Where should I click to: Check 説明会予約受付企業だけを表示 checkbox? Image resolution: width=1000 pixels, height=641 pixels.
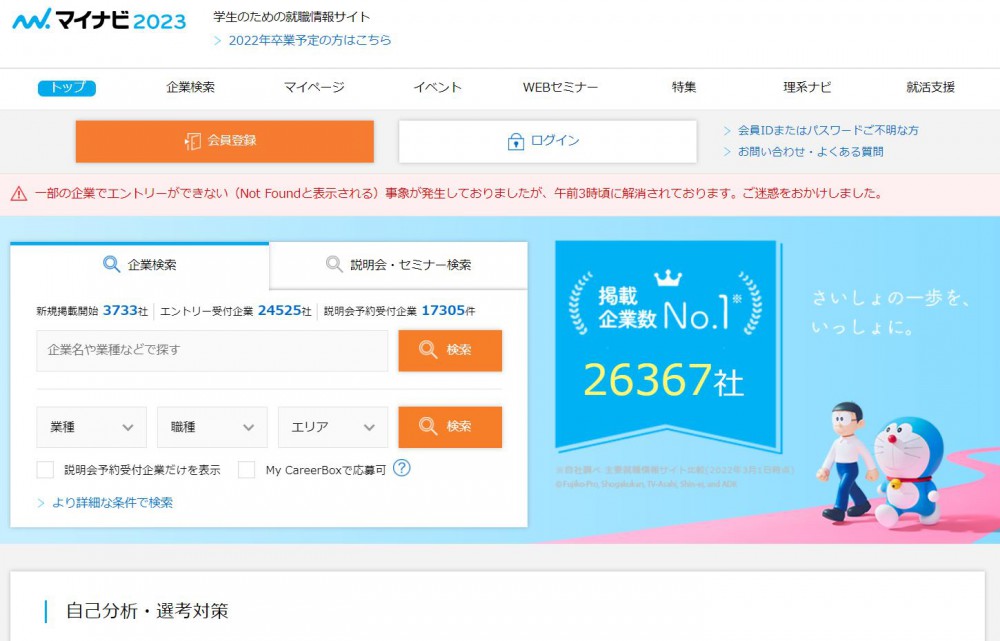45,469
